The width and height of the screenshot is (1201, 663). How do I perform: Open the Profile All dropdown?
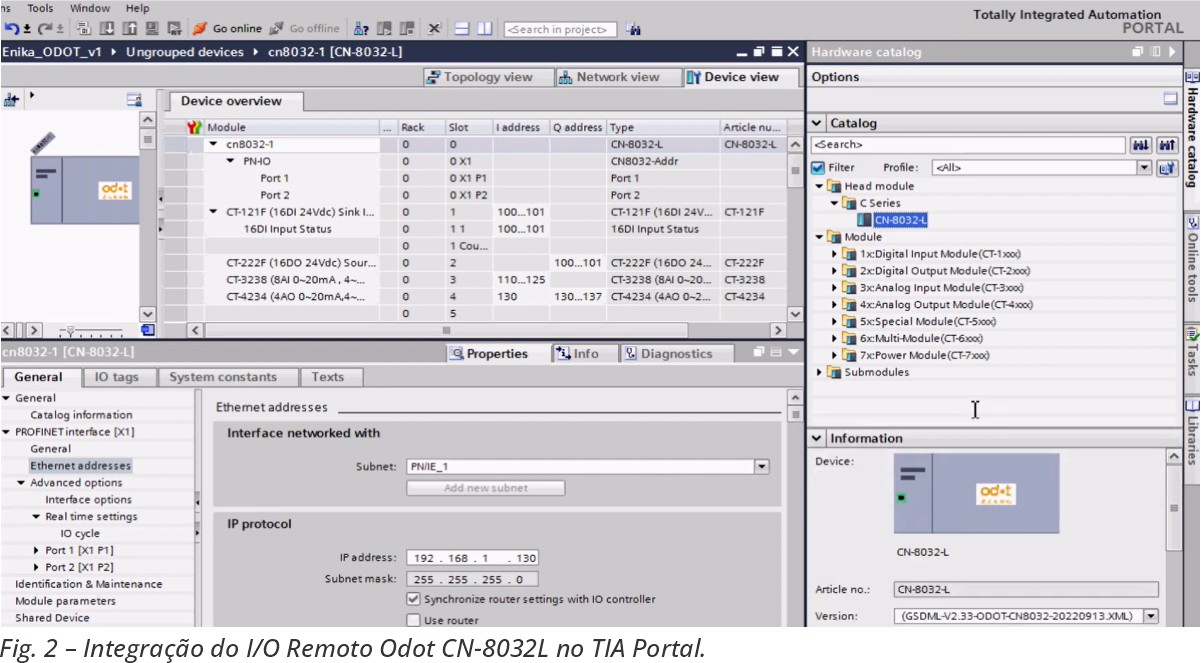pyautogui.click(x=1145, y=168)
